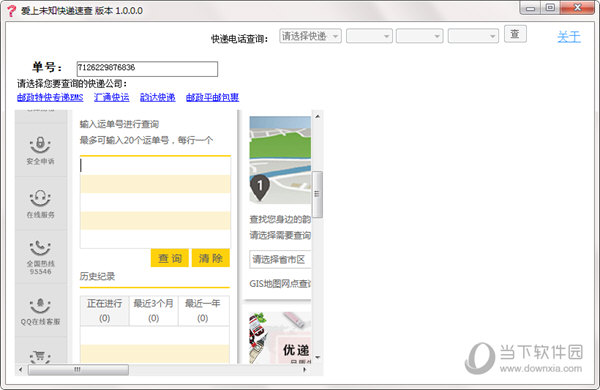This screenshot has width=600, height=390.
Task: Open the 关于 link
Action: click(569, 37)
